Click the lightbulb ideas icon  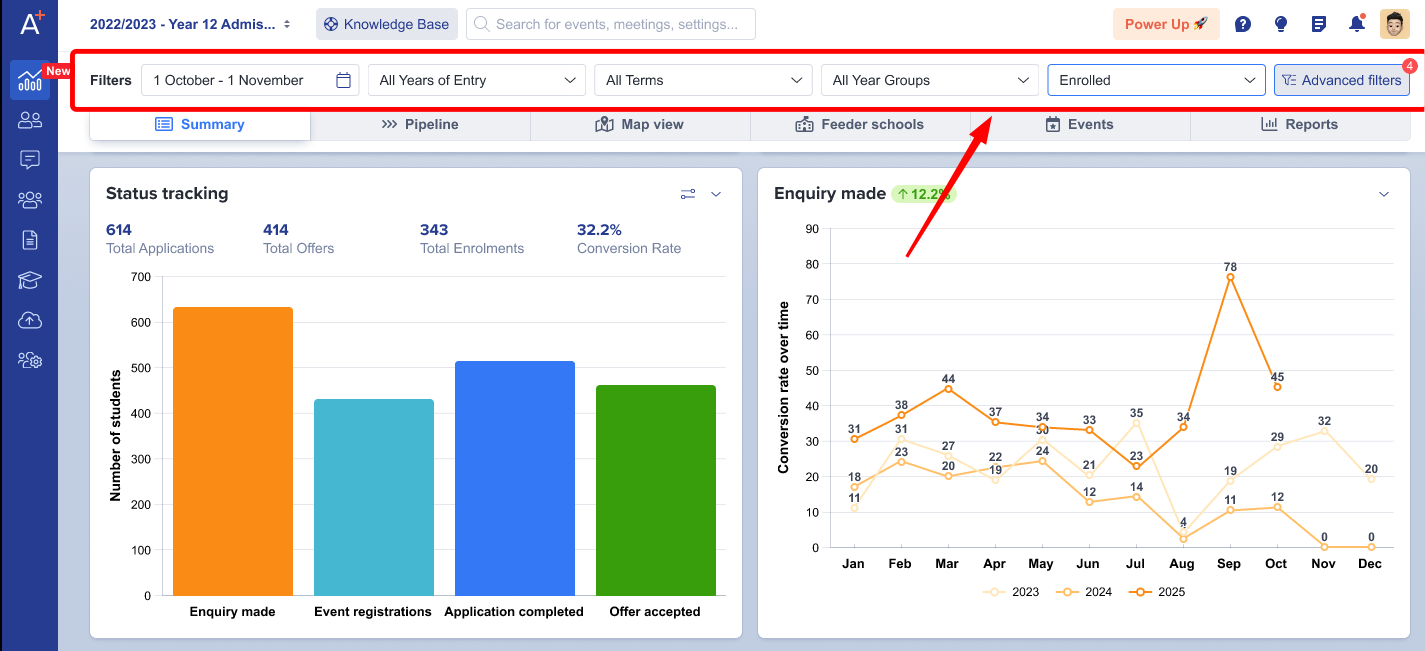click(1280, 24)
